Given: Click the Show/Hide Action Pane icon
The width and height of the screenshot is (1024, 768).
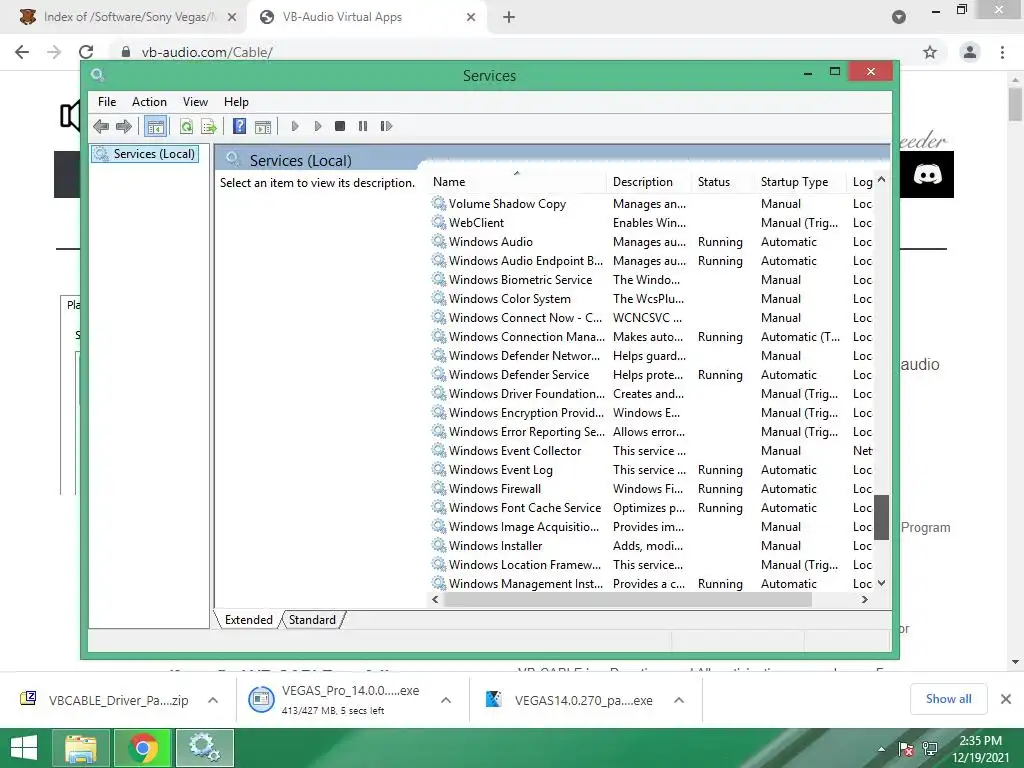Looking at the screenshot, I should tap(263, 127).
